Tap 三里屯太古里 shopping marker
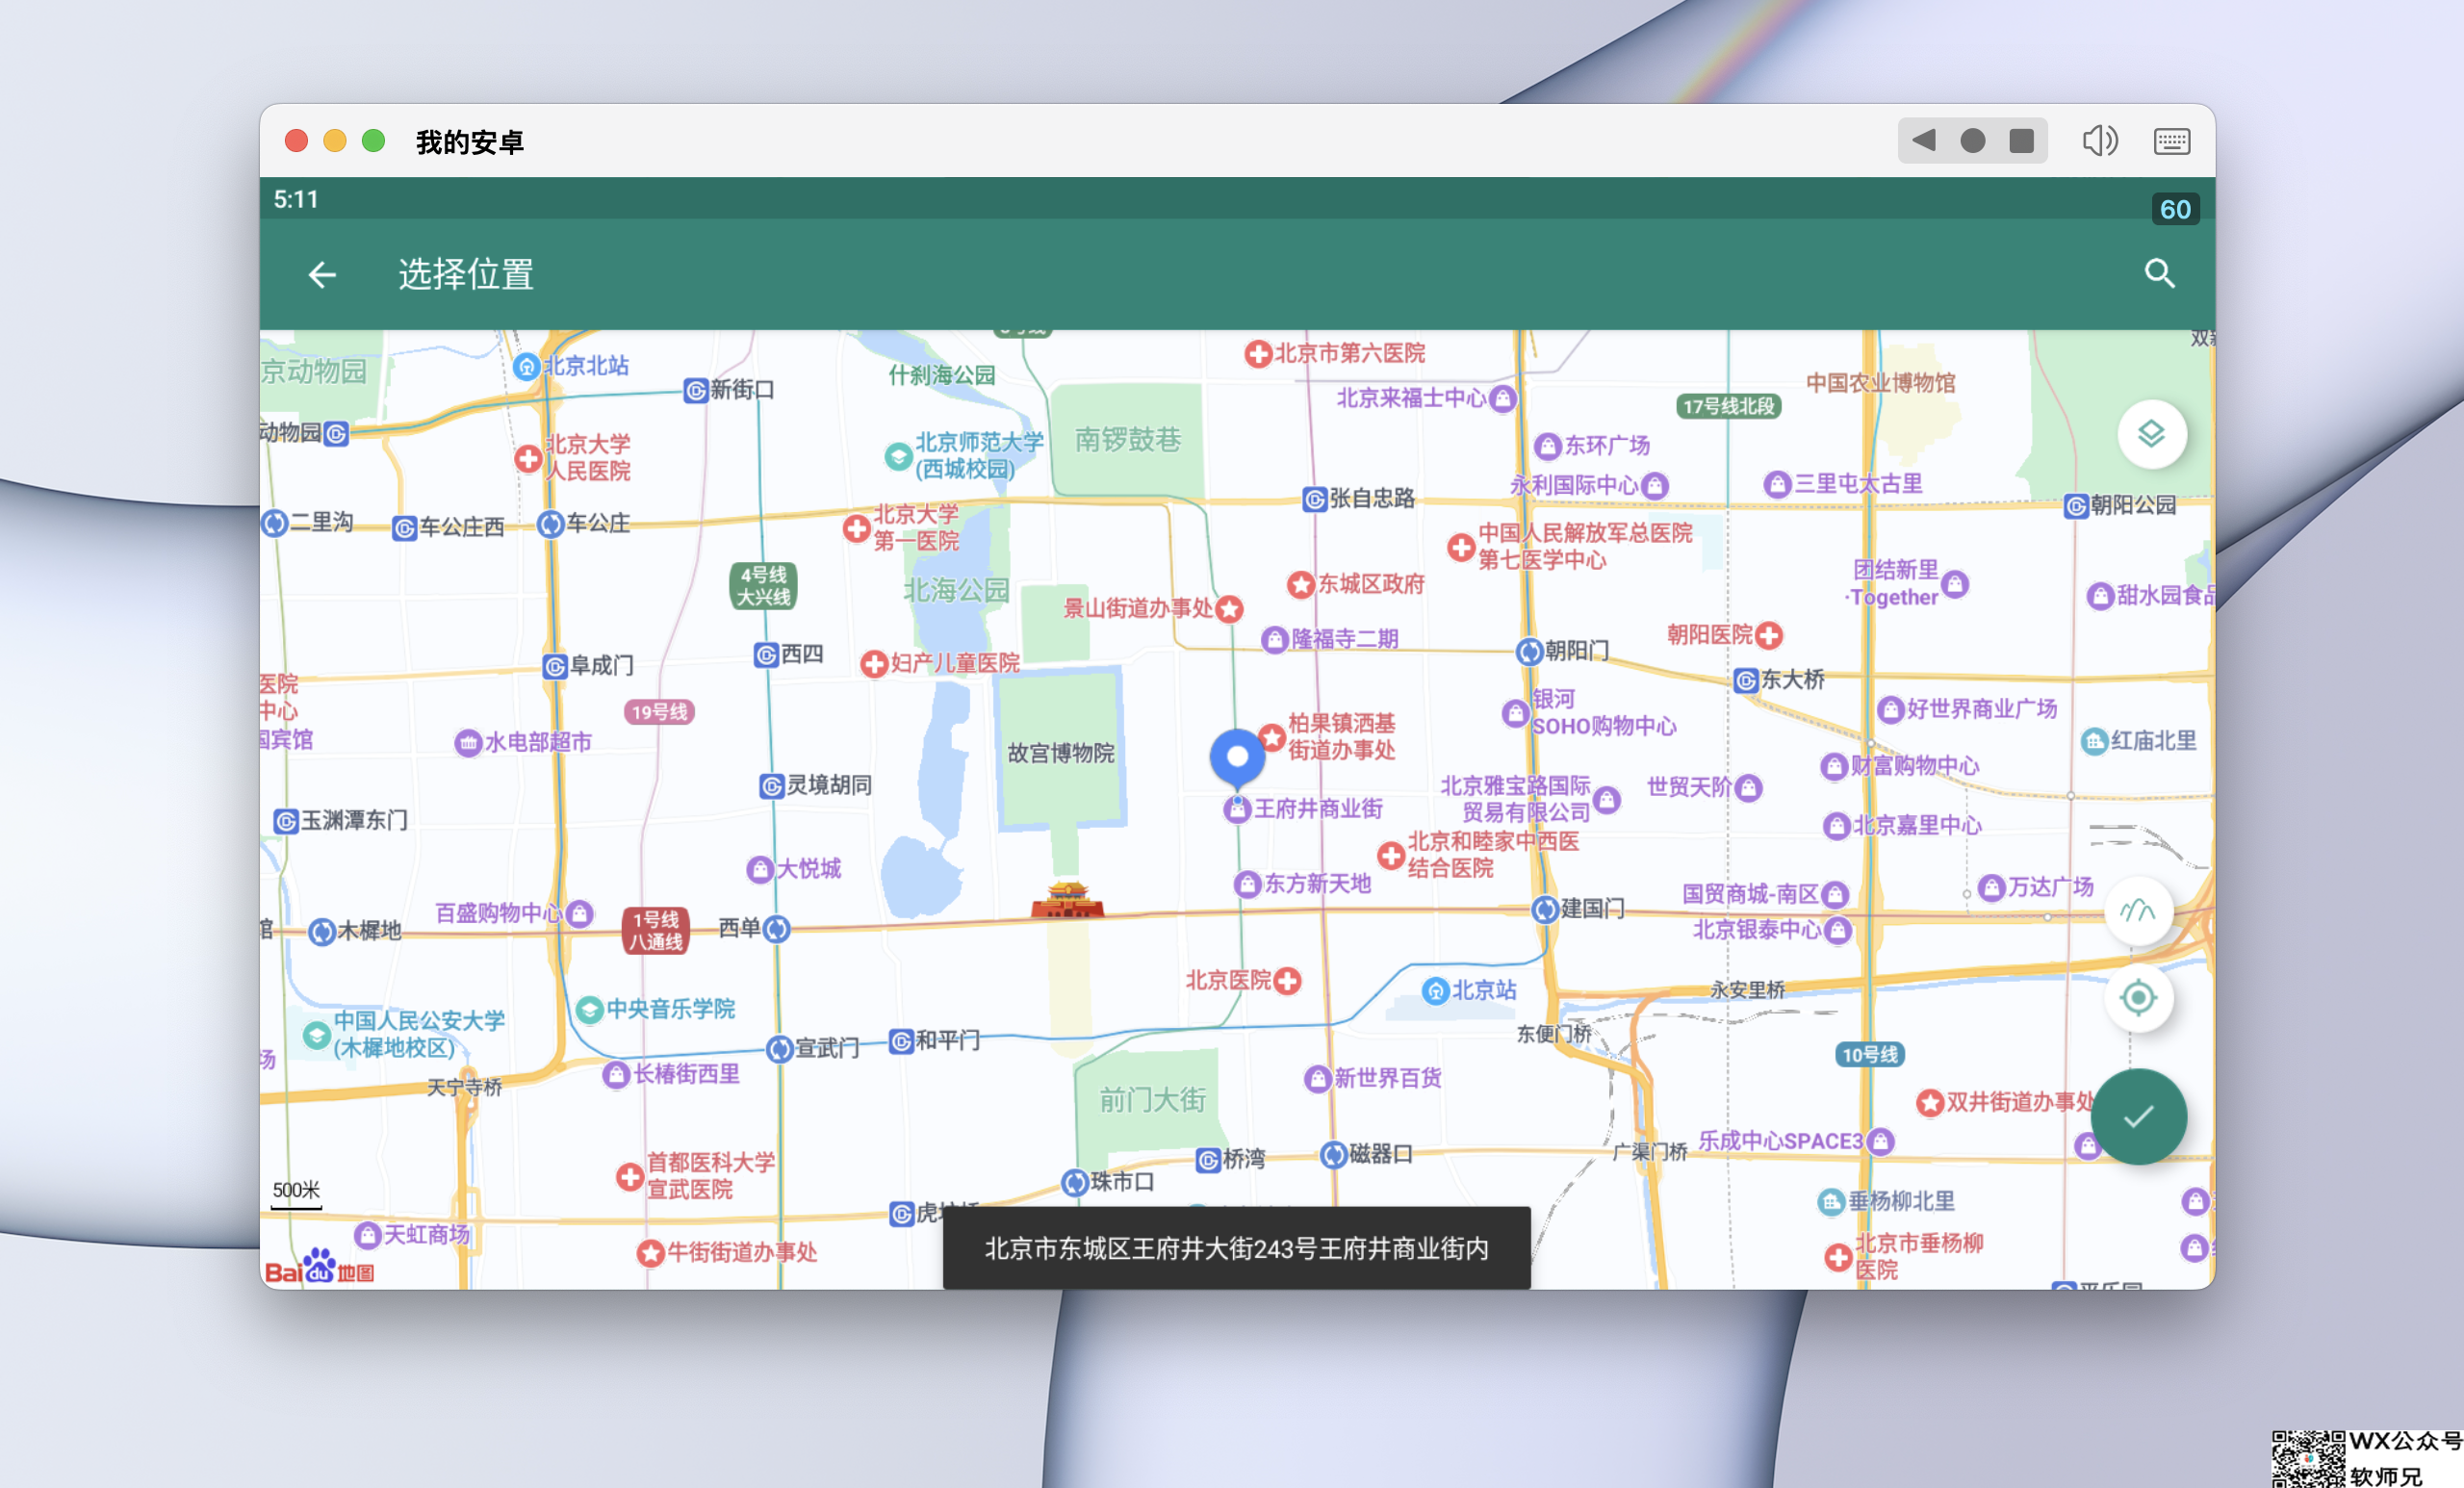 pos(1776,485)
